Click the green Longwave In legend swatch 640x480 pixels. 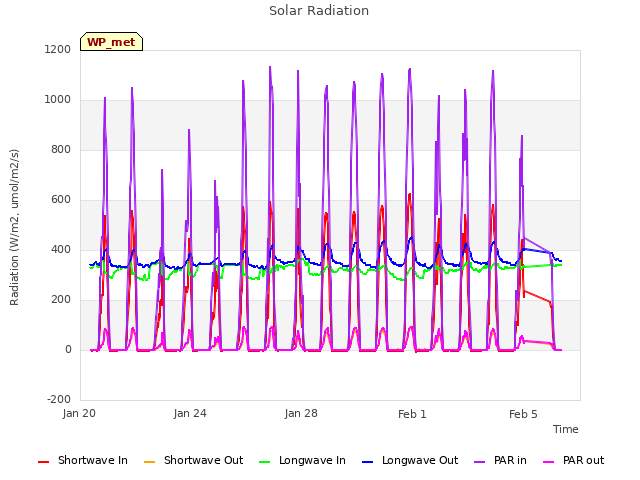point(265,462)
